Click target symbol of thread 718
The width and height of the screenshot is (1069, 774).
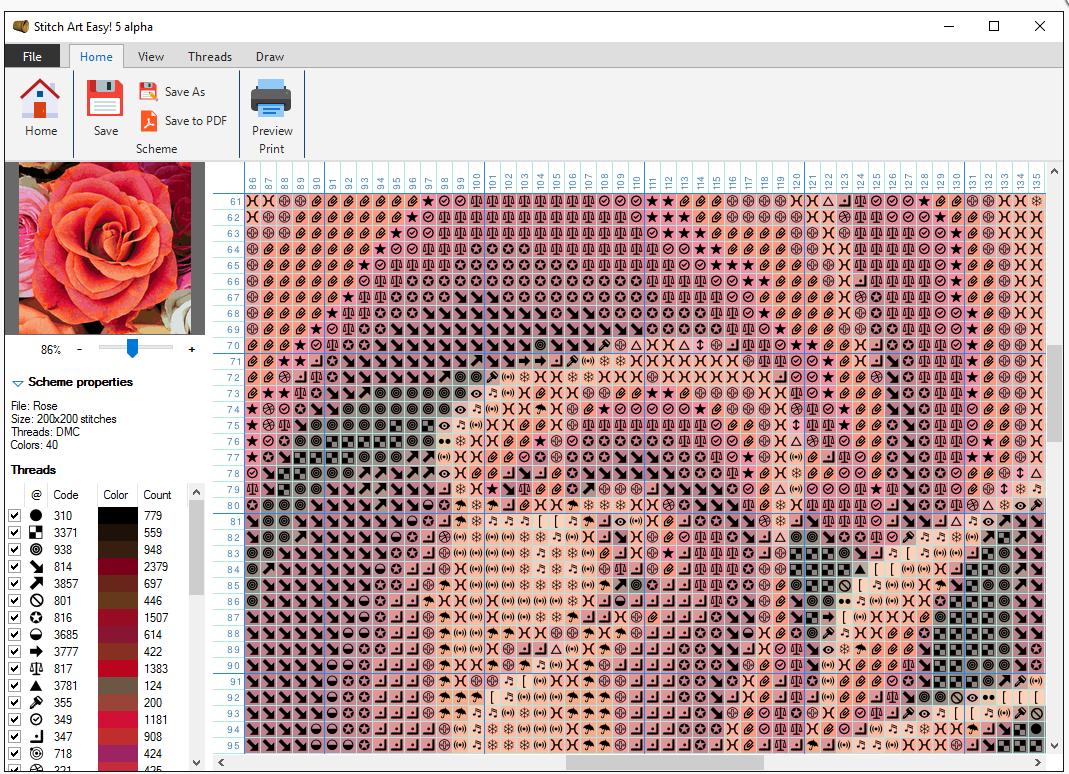(x=36, y=754)
